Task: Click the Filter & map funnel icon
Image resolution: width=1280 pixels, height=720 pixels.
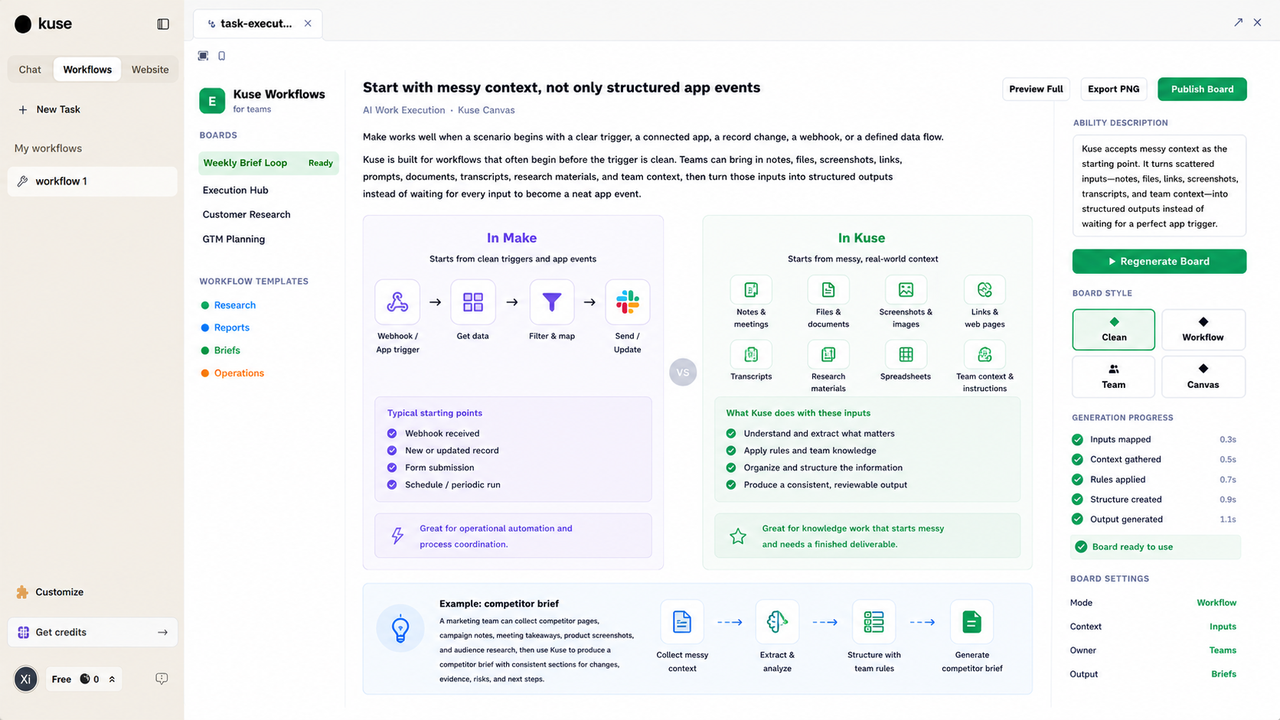Action: tap(551, 302)
